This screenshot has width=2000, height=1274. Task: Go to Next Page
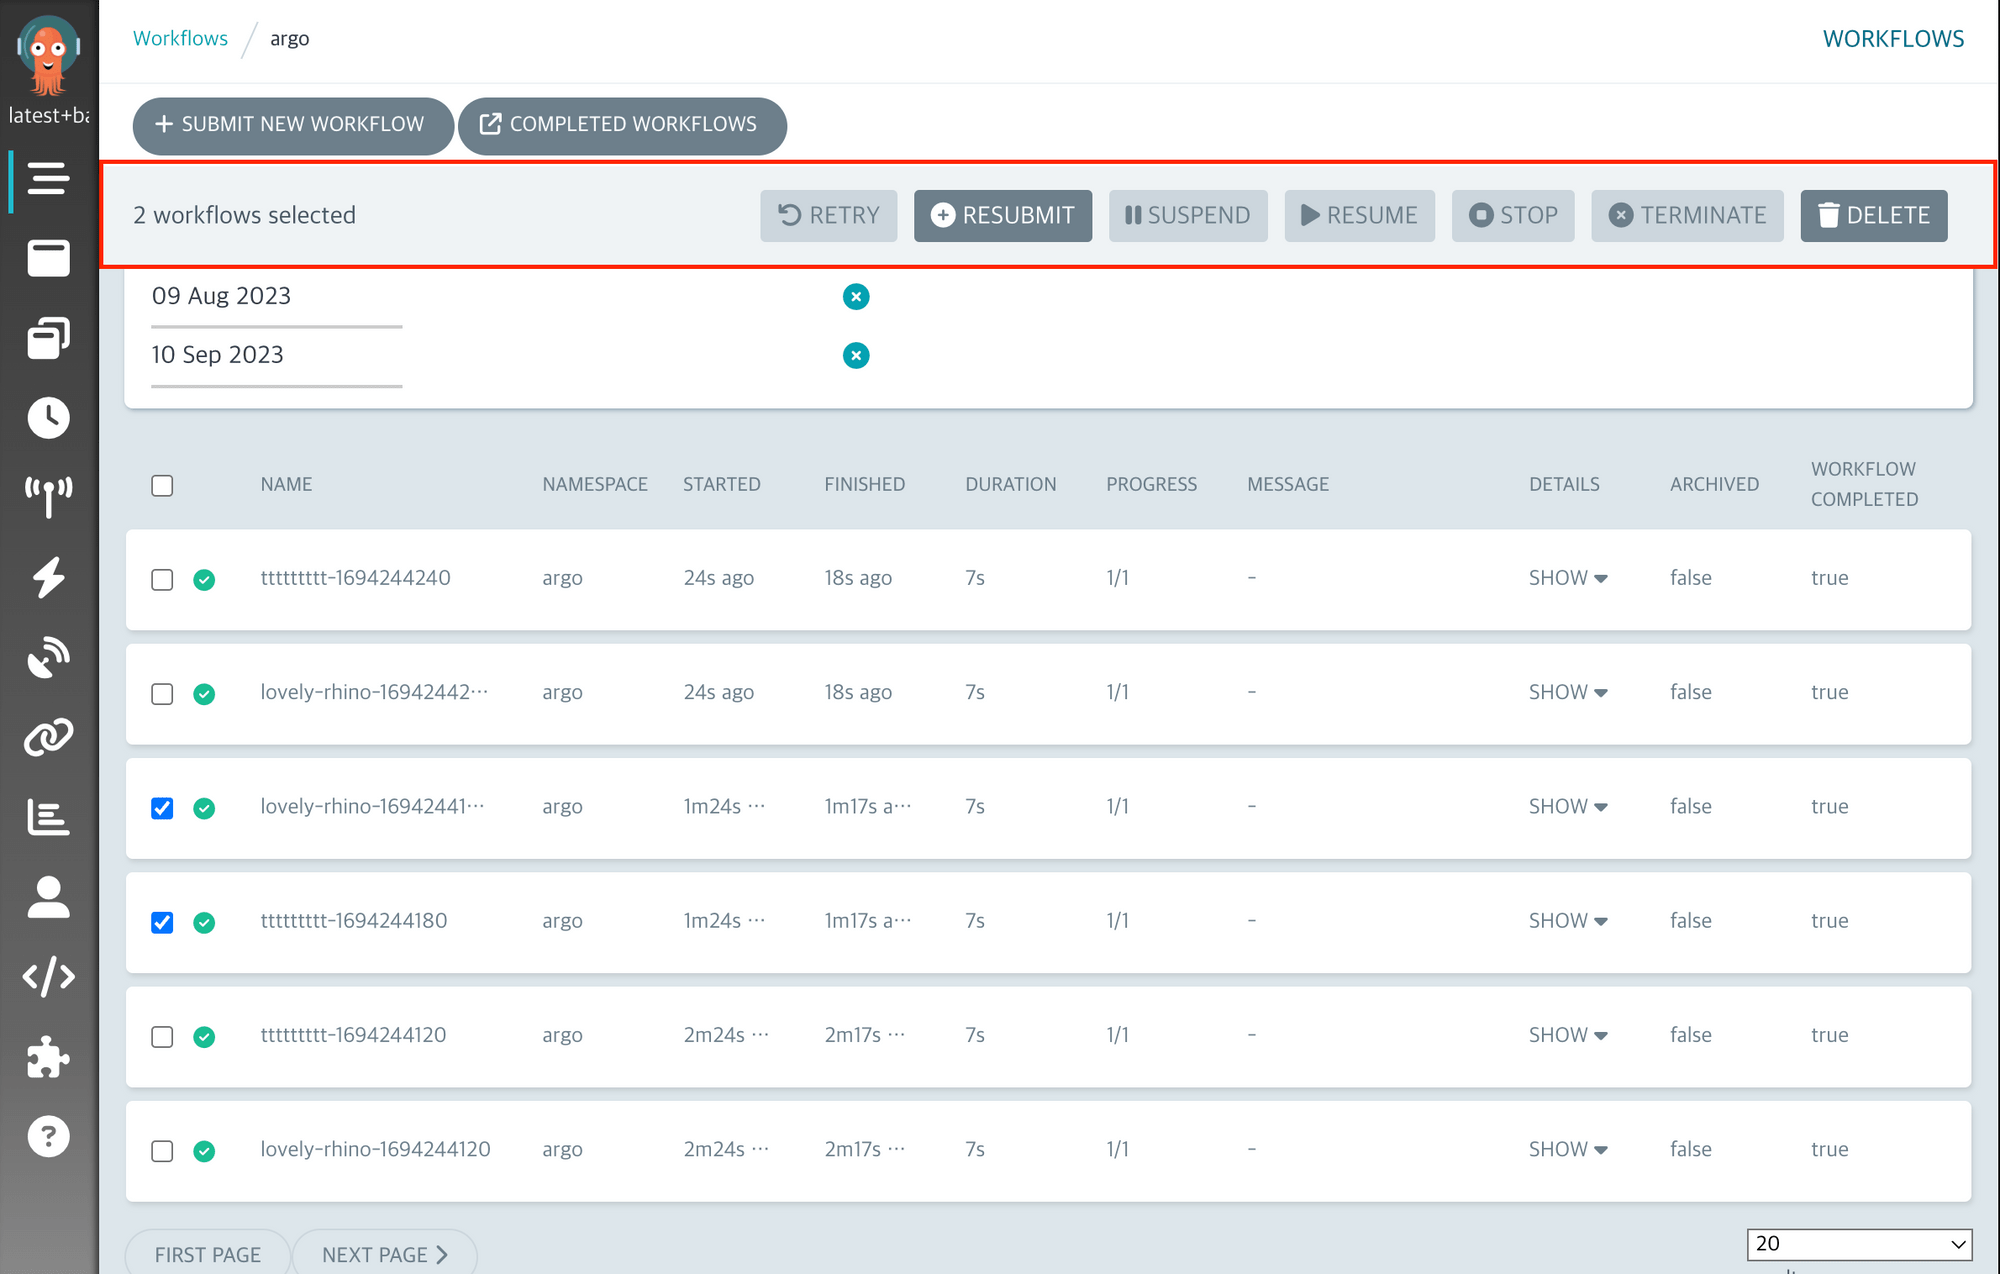click(x=385, y=1254)
